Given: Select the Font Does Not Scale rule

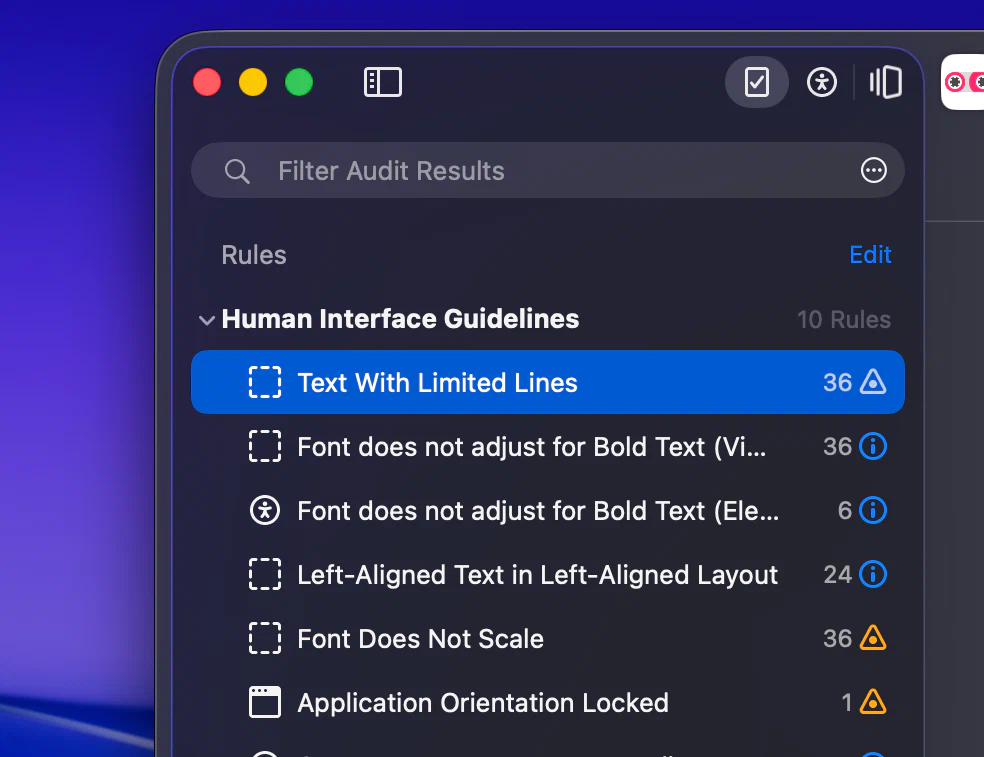Looking at the screenshot, I should pyautogui.click(x=548, y=638).
